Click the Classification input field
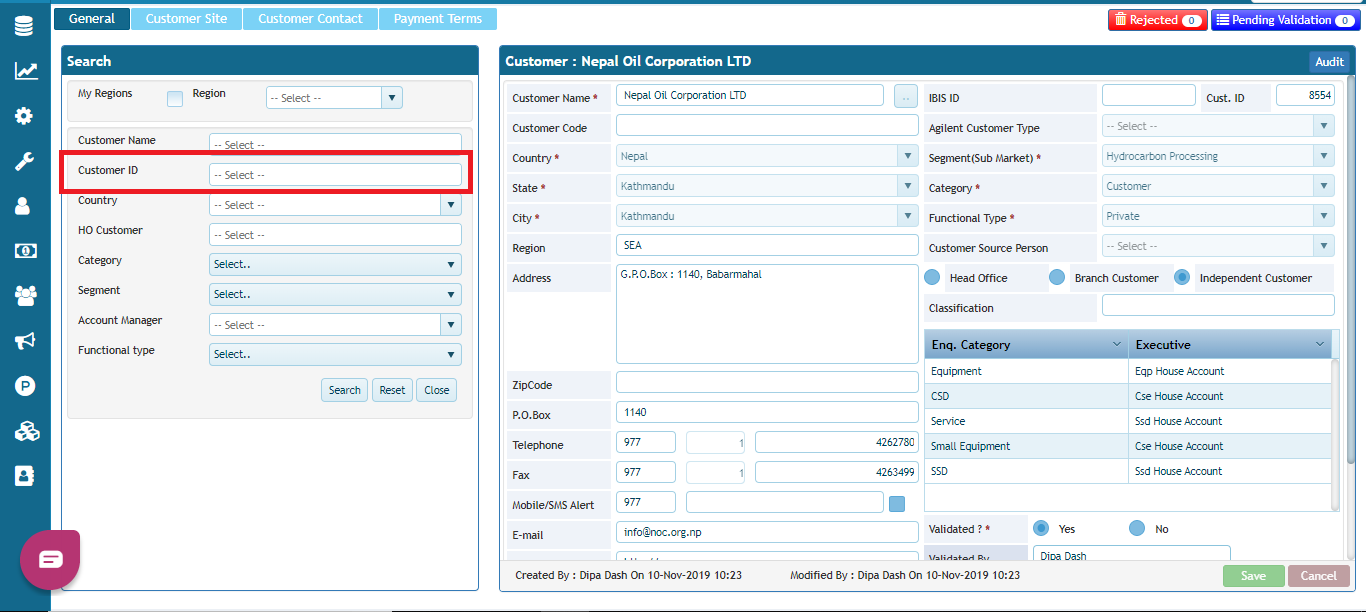The height and width of the screenshot is (612, 1366). [1218, 306]
